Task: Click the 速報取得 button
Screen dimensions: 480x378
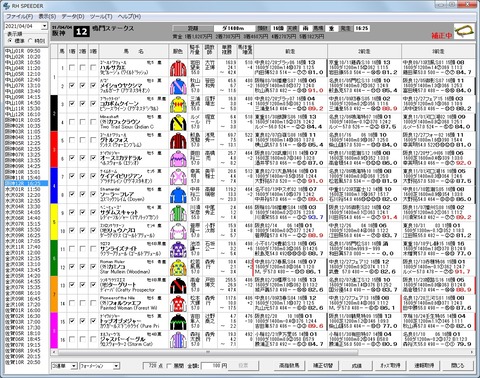Action: point(424,365)
